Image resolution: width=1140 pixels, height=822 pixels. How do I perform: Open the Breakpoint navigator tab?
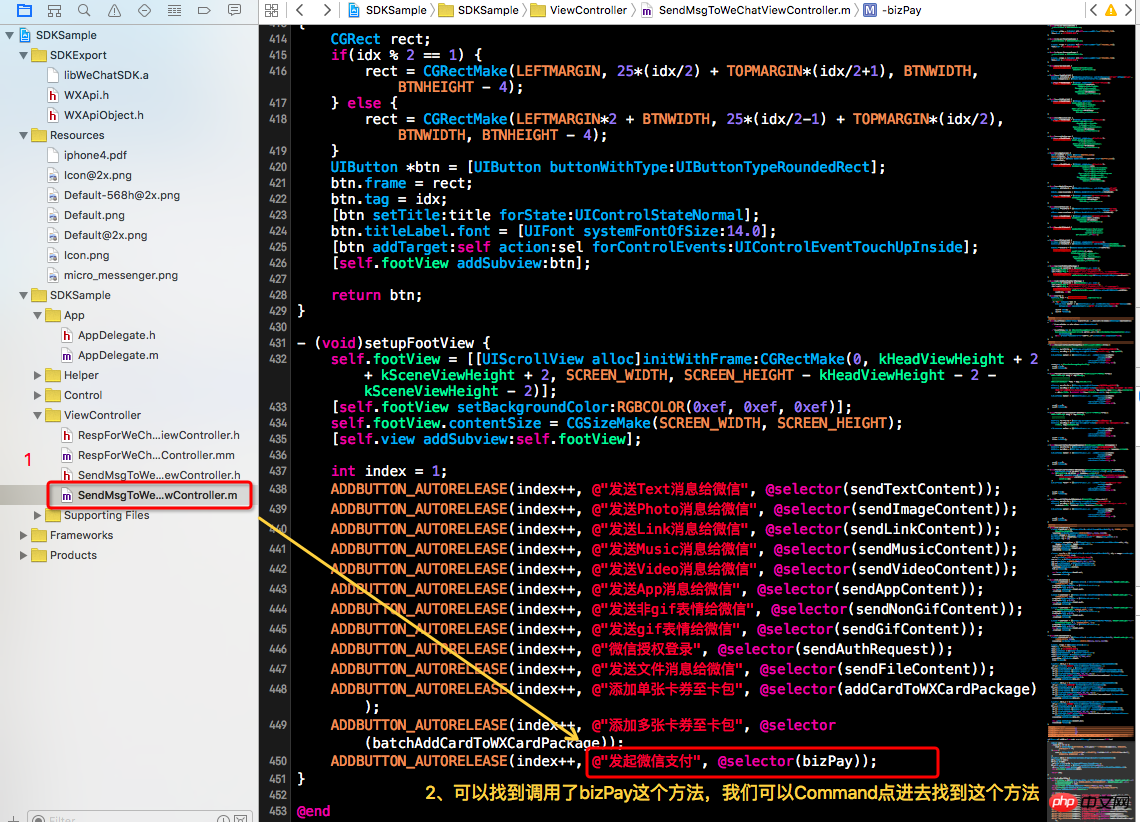click(204, 10)
